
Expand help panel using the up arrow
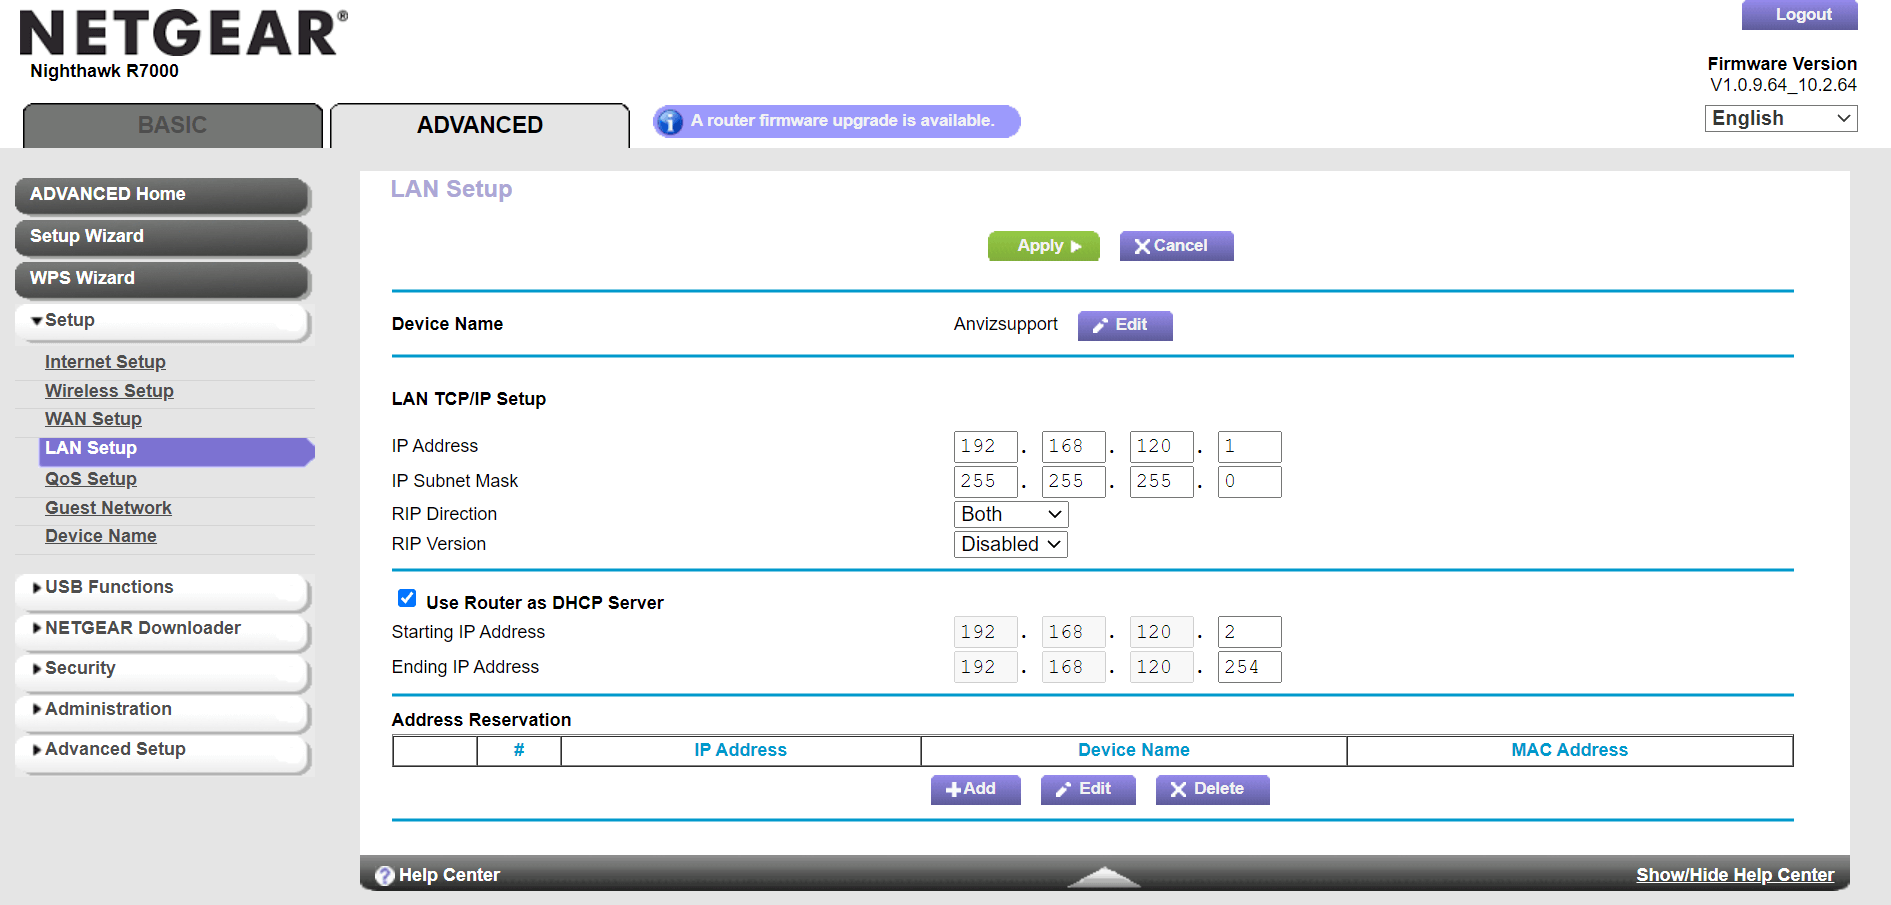(1103, 877)
